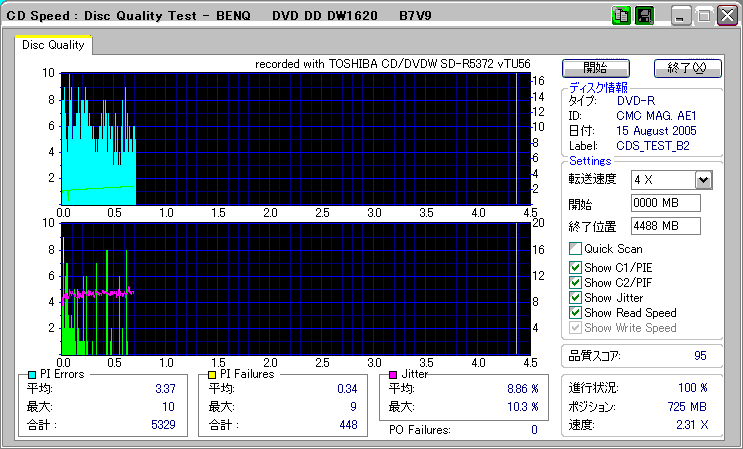This screenshot has height=449, width=743.
Task: Click the position value 725 MB
Action: (x=687, y=407)
